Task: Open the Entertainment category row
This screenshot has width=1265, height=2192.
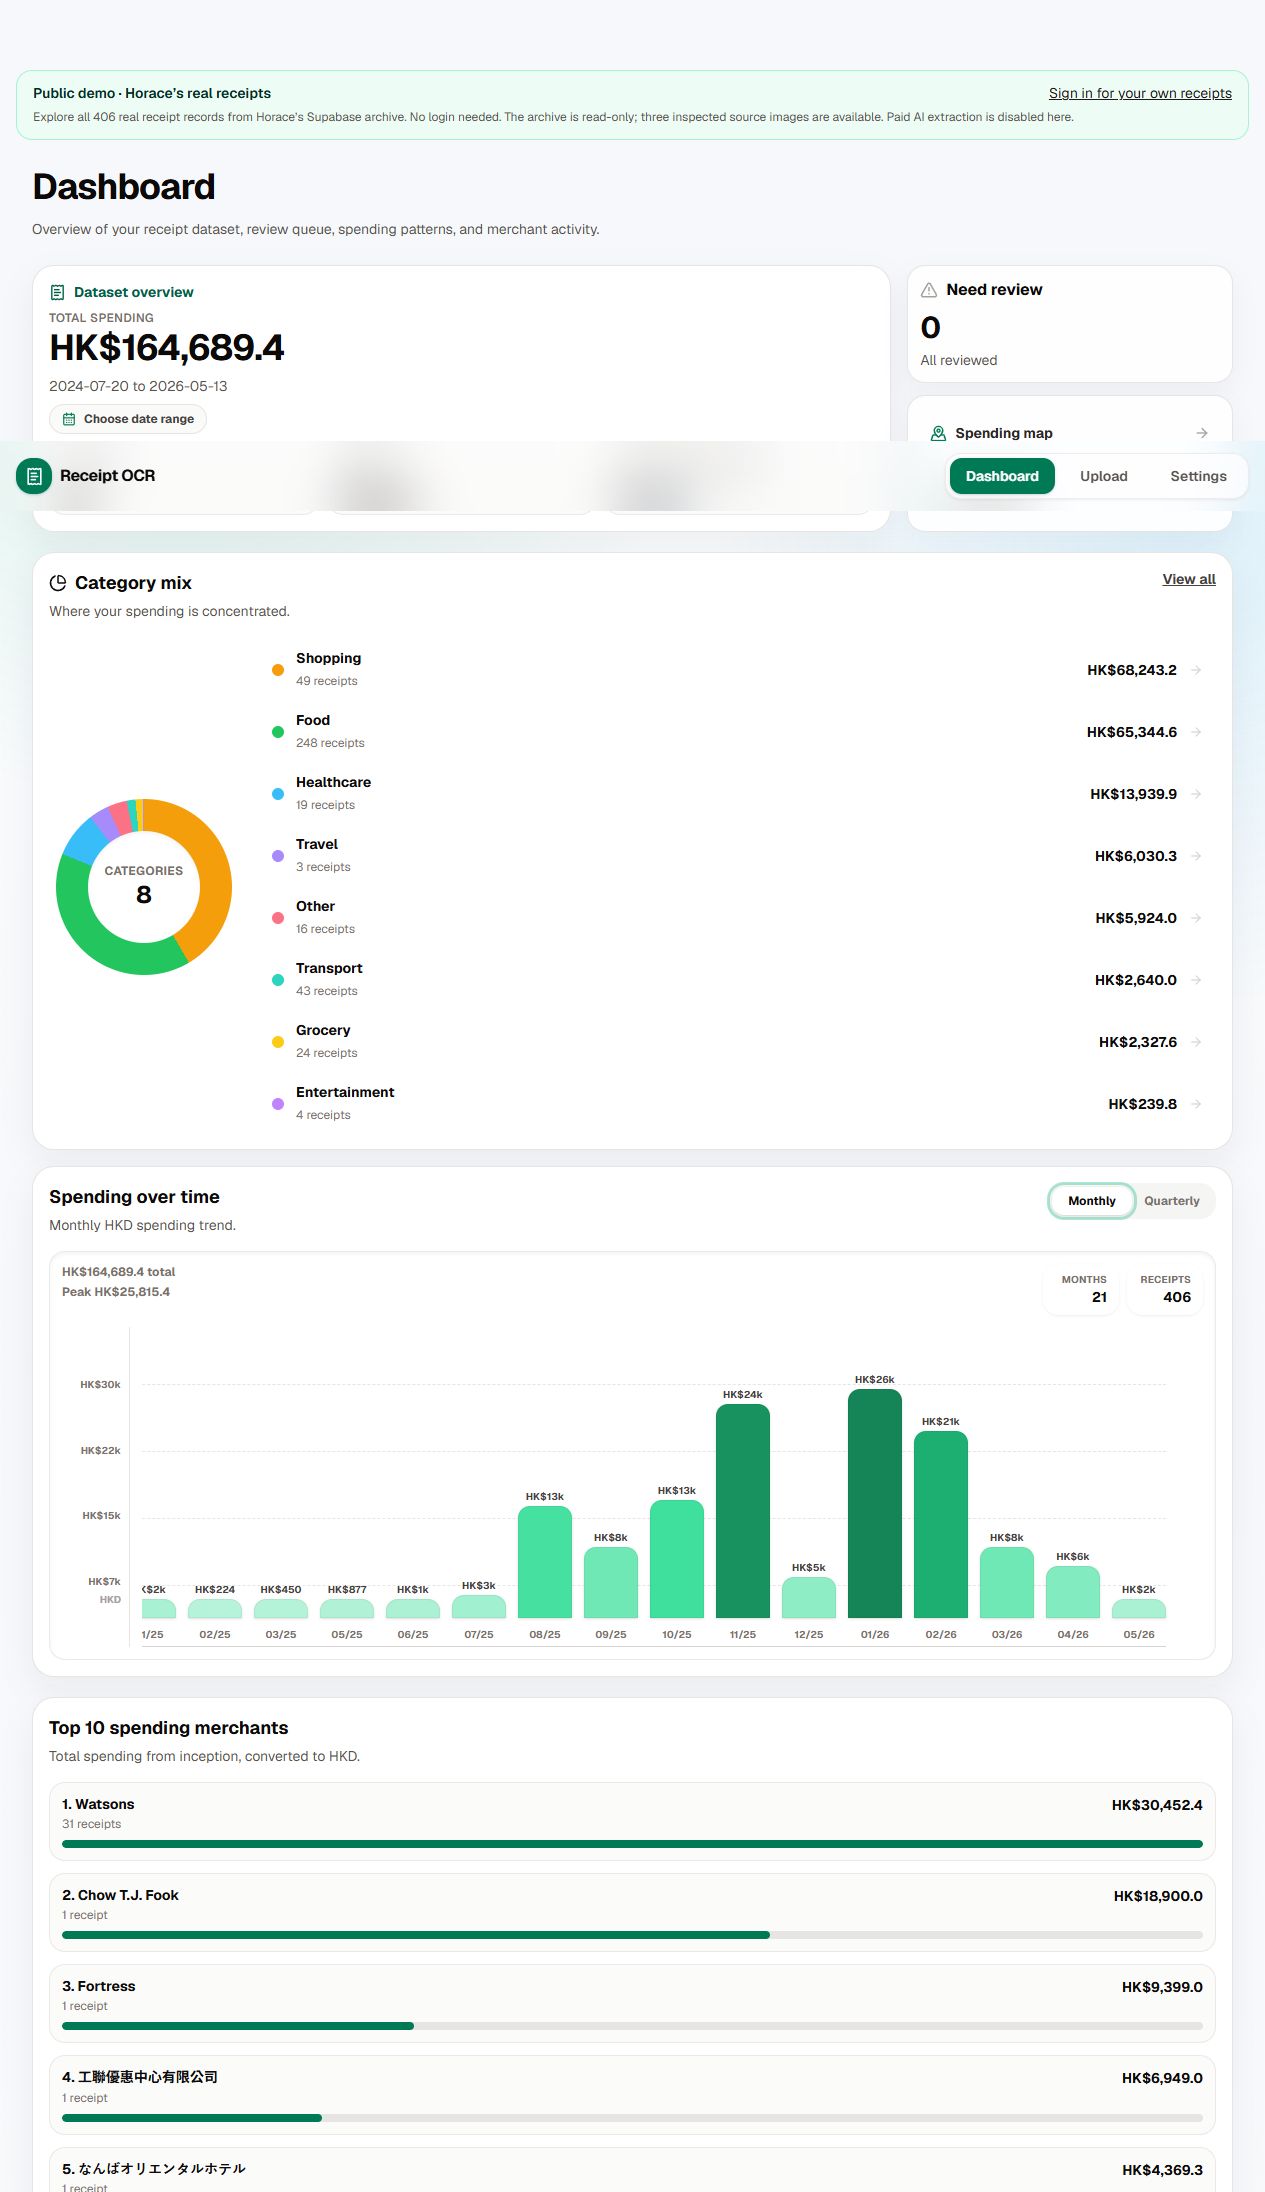Action: click(736, 1104)
